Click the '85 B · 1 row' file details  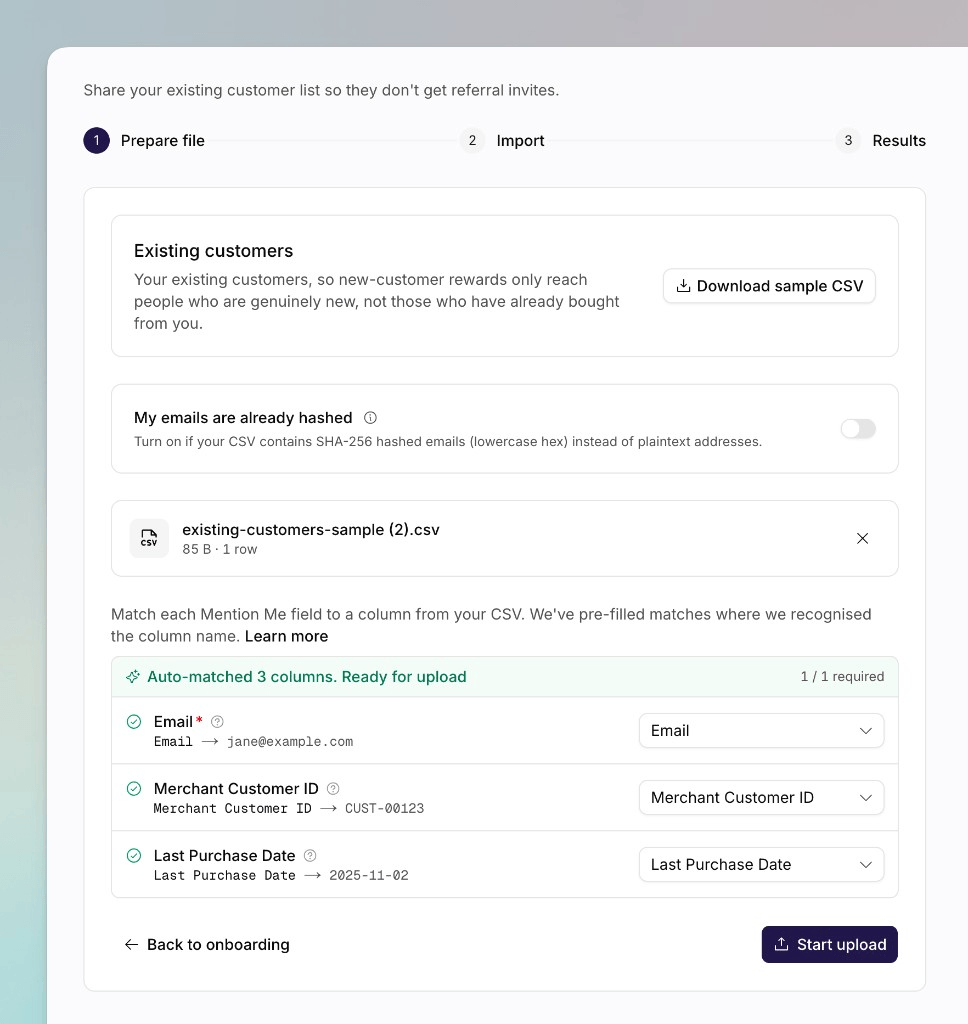[x=219, y=549]
